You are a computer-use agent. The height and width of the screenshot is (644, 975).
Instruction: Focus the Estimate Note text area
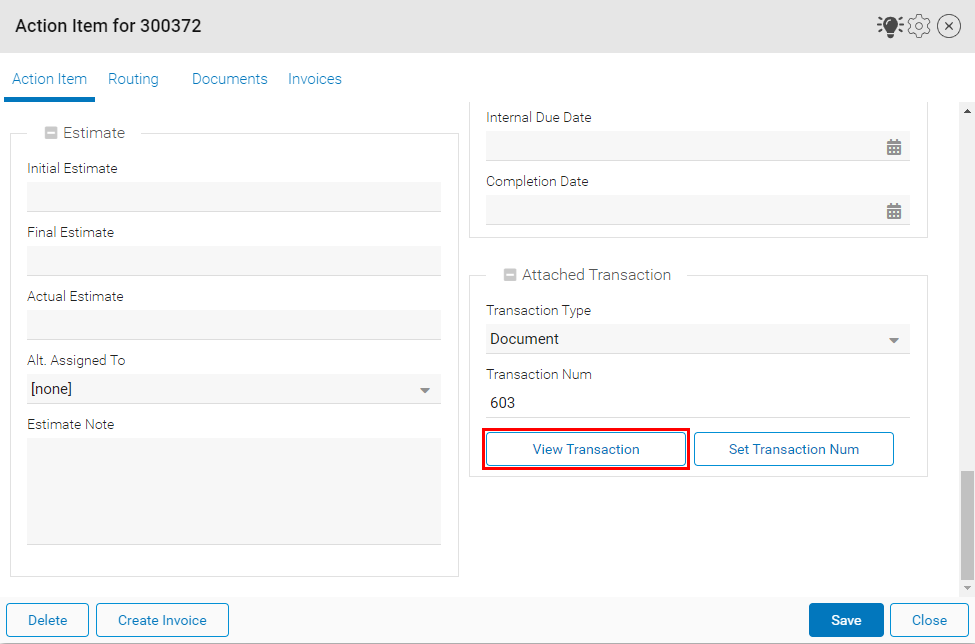click(x=234, y=490)
